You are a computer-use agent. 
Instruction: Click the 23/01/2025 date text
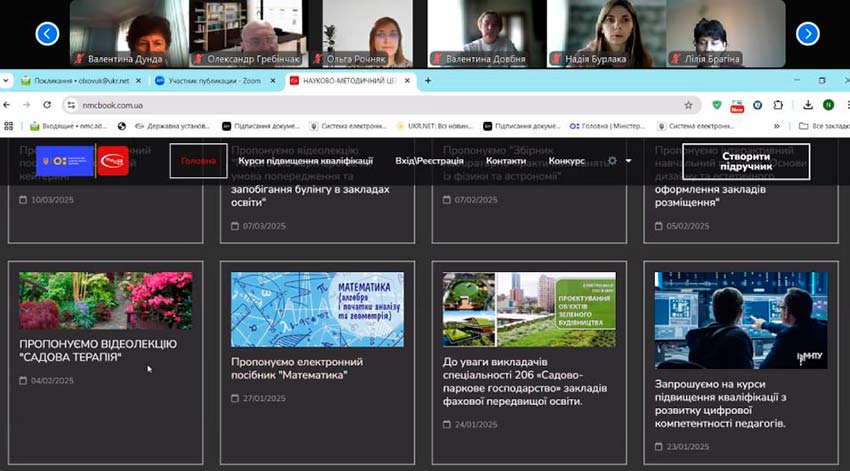[x=687, y=447]
